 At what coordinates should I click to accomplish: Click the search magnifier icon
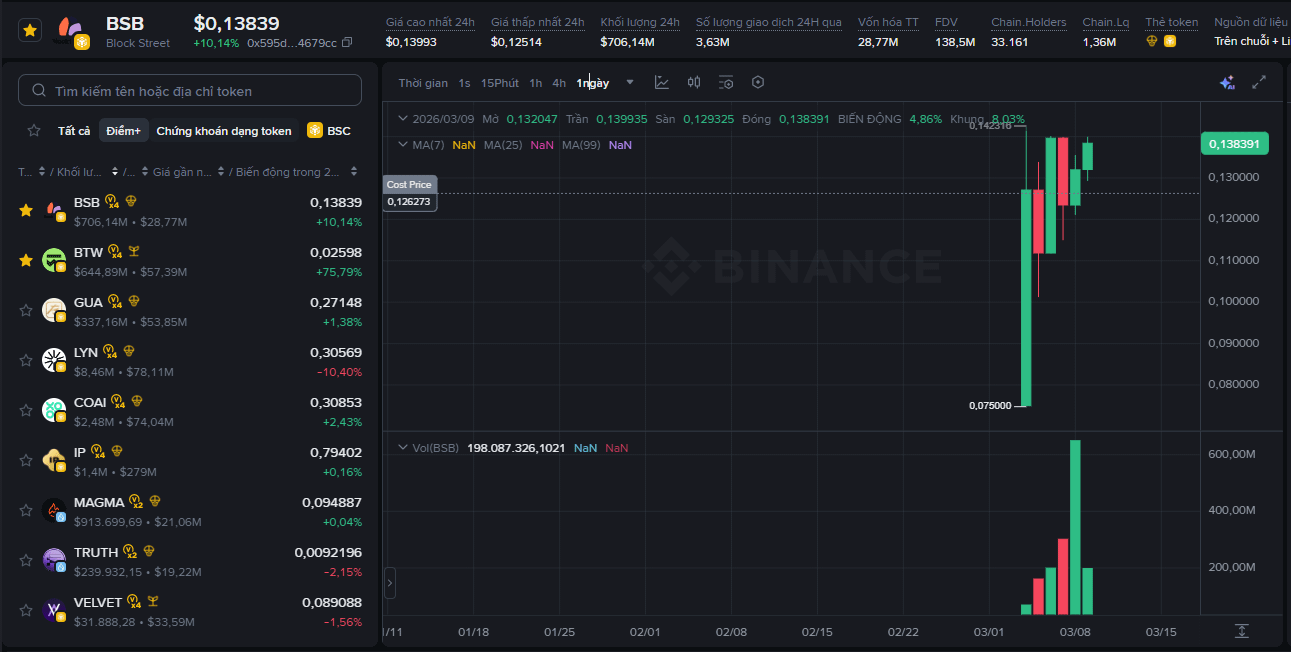pyautogui.click(x=39, y=91)
